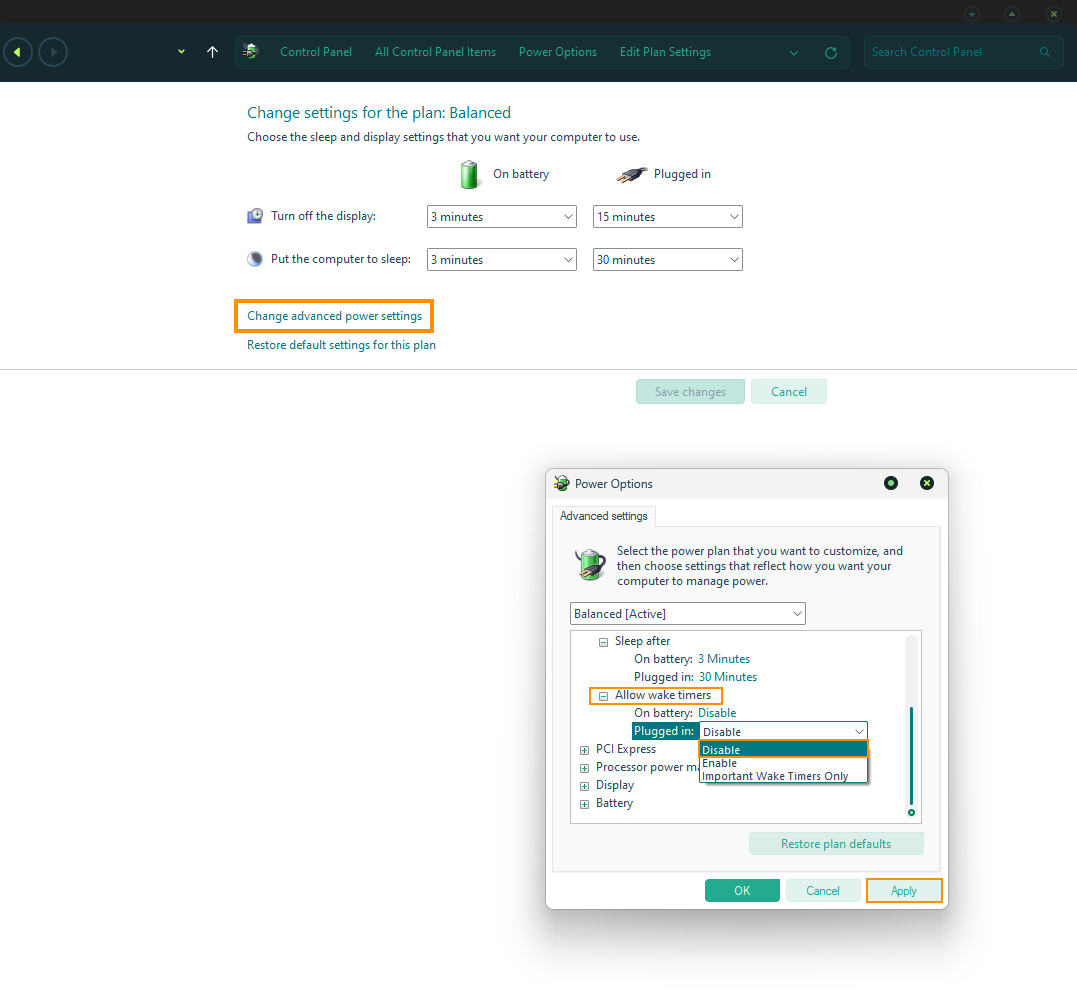Click the On battery 3 Minutes value
This screenshot has height=993, width=1077.
pyautogui.click(x=724, y=659)
